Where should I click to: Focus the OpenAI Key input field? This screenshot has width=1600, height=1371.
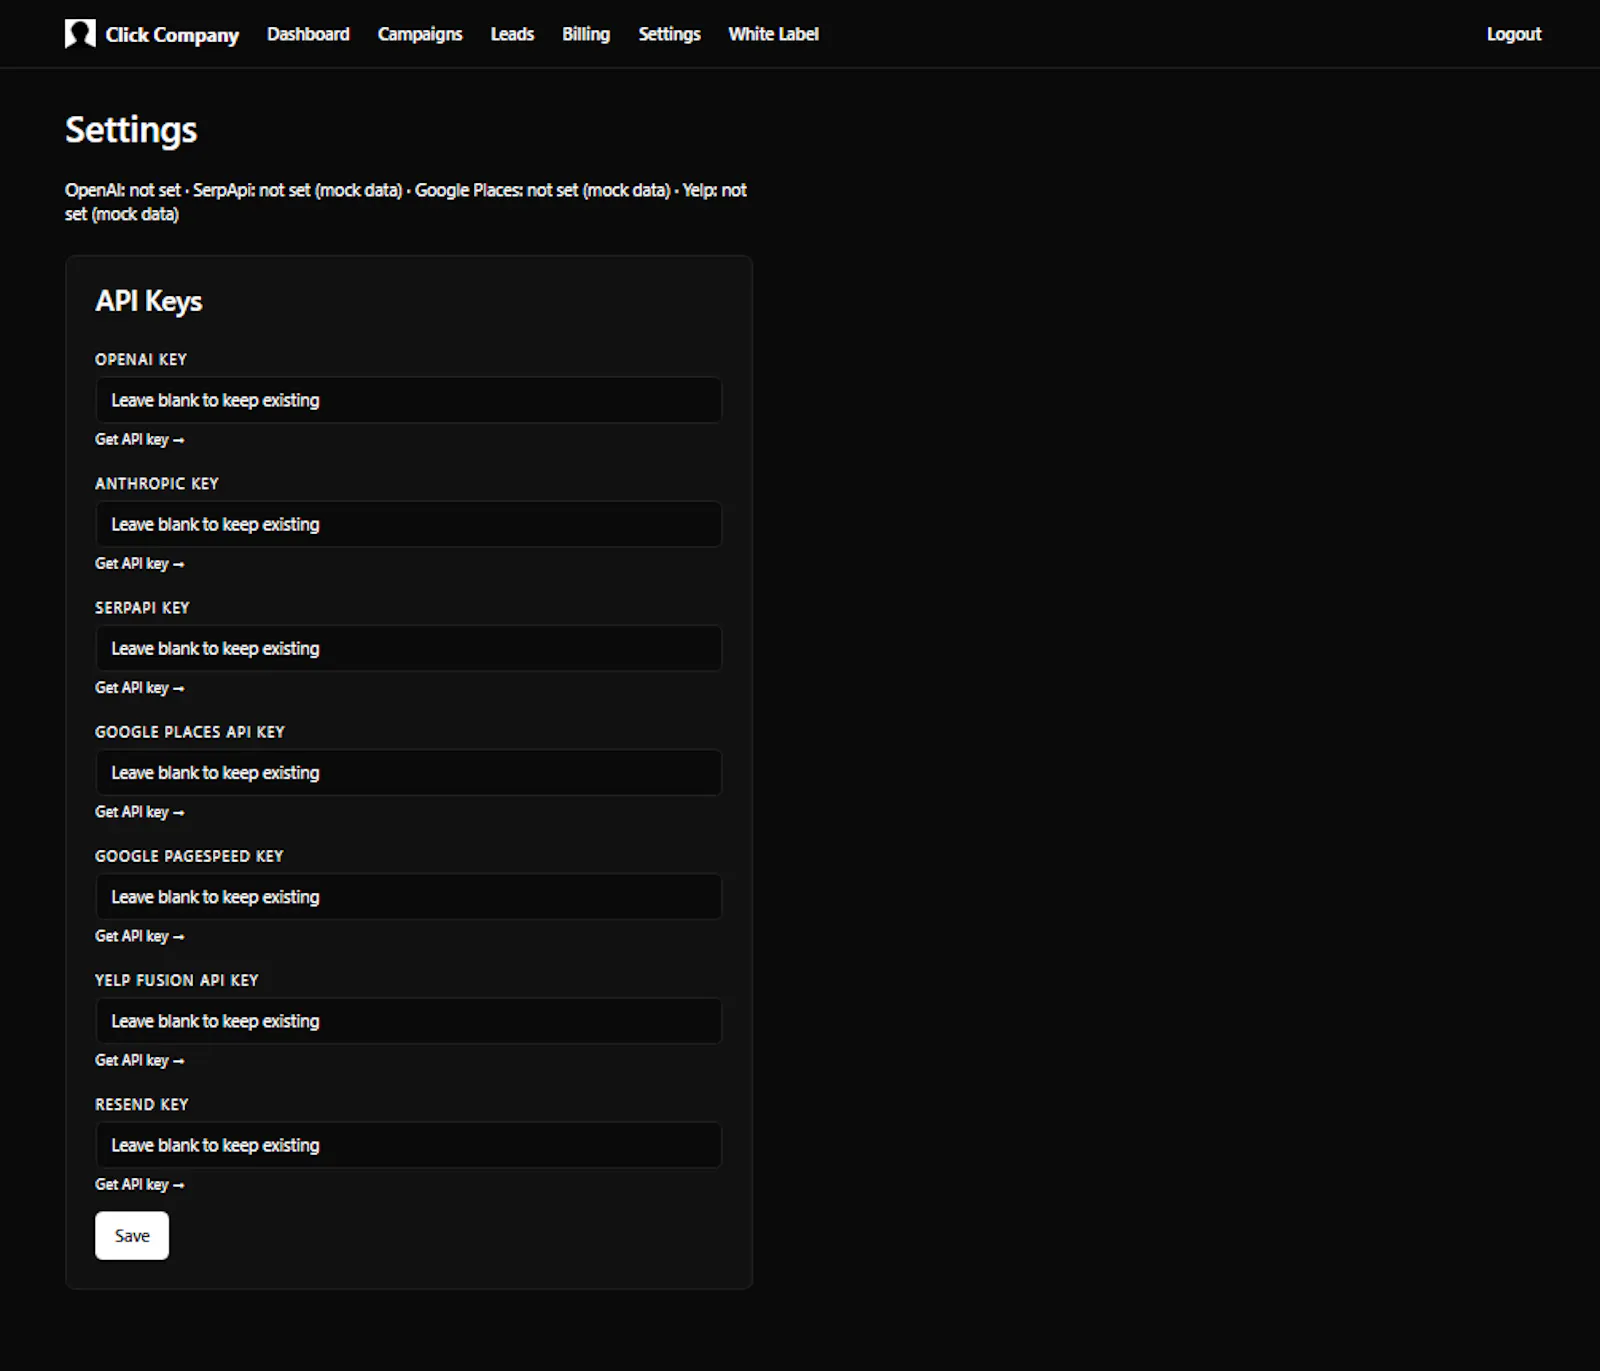pos(408,400)
